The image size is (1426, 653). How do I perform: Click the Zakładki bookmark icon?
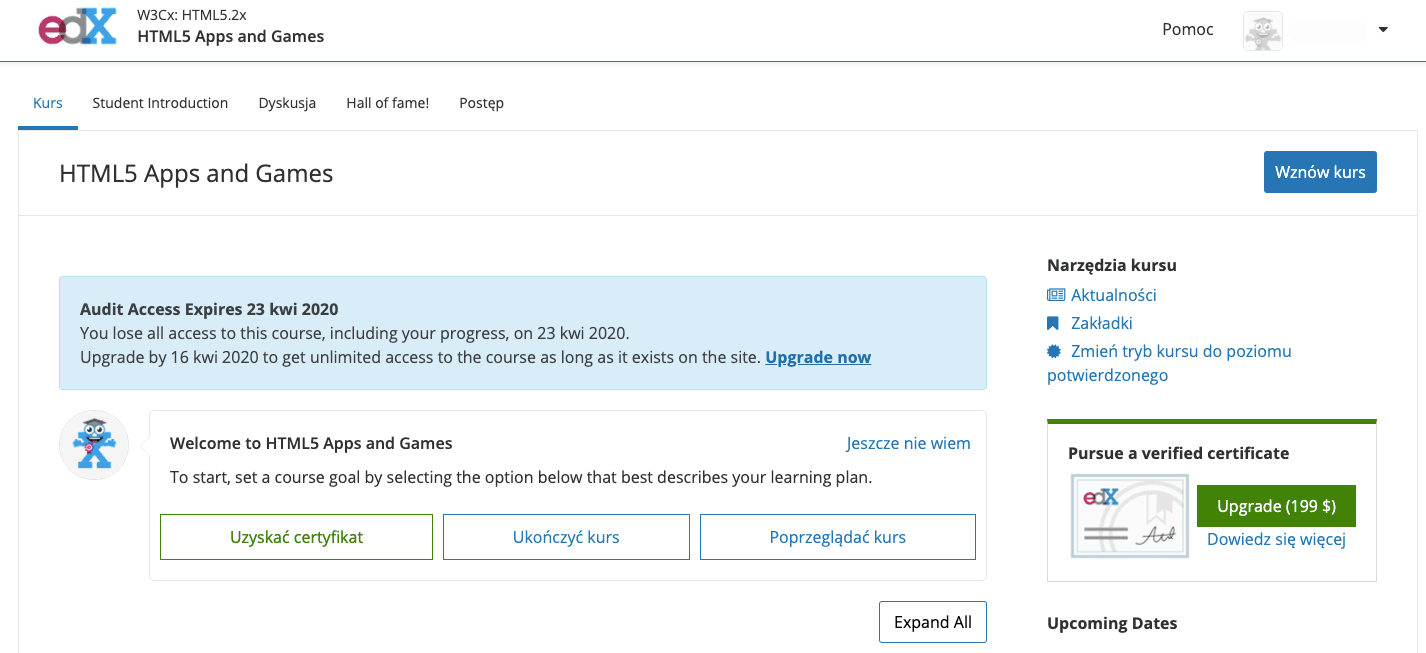[x=1053, y=323]
